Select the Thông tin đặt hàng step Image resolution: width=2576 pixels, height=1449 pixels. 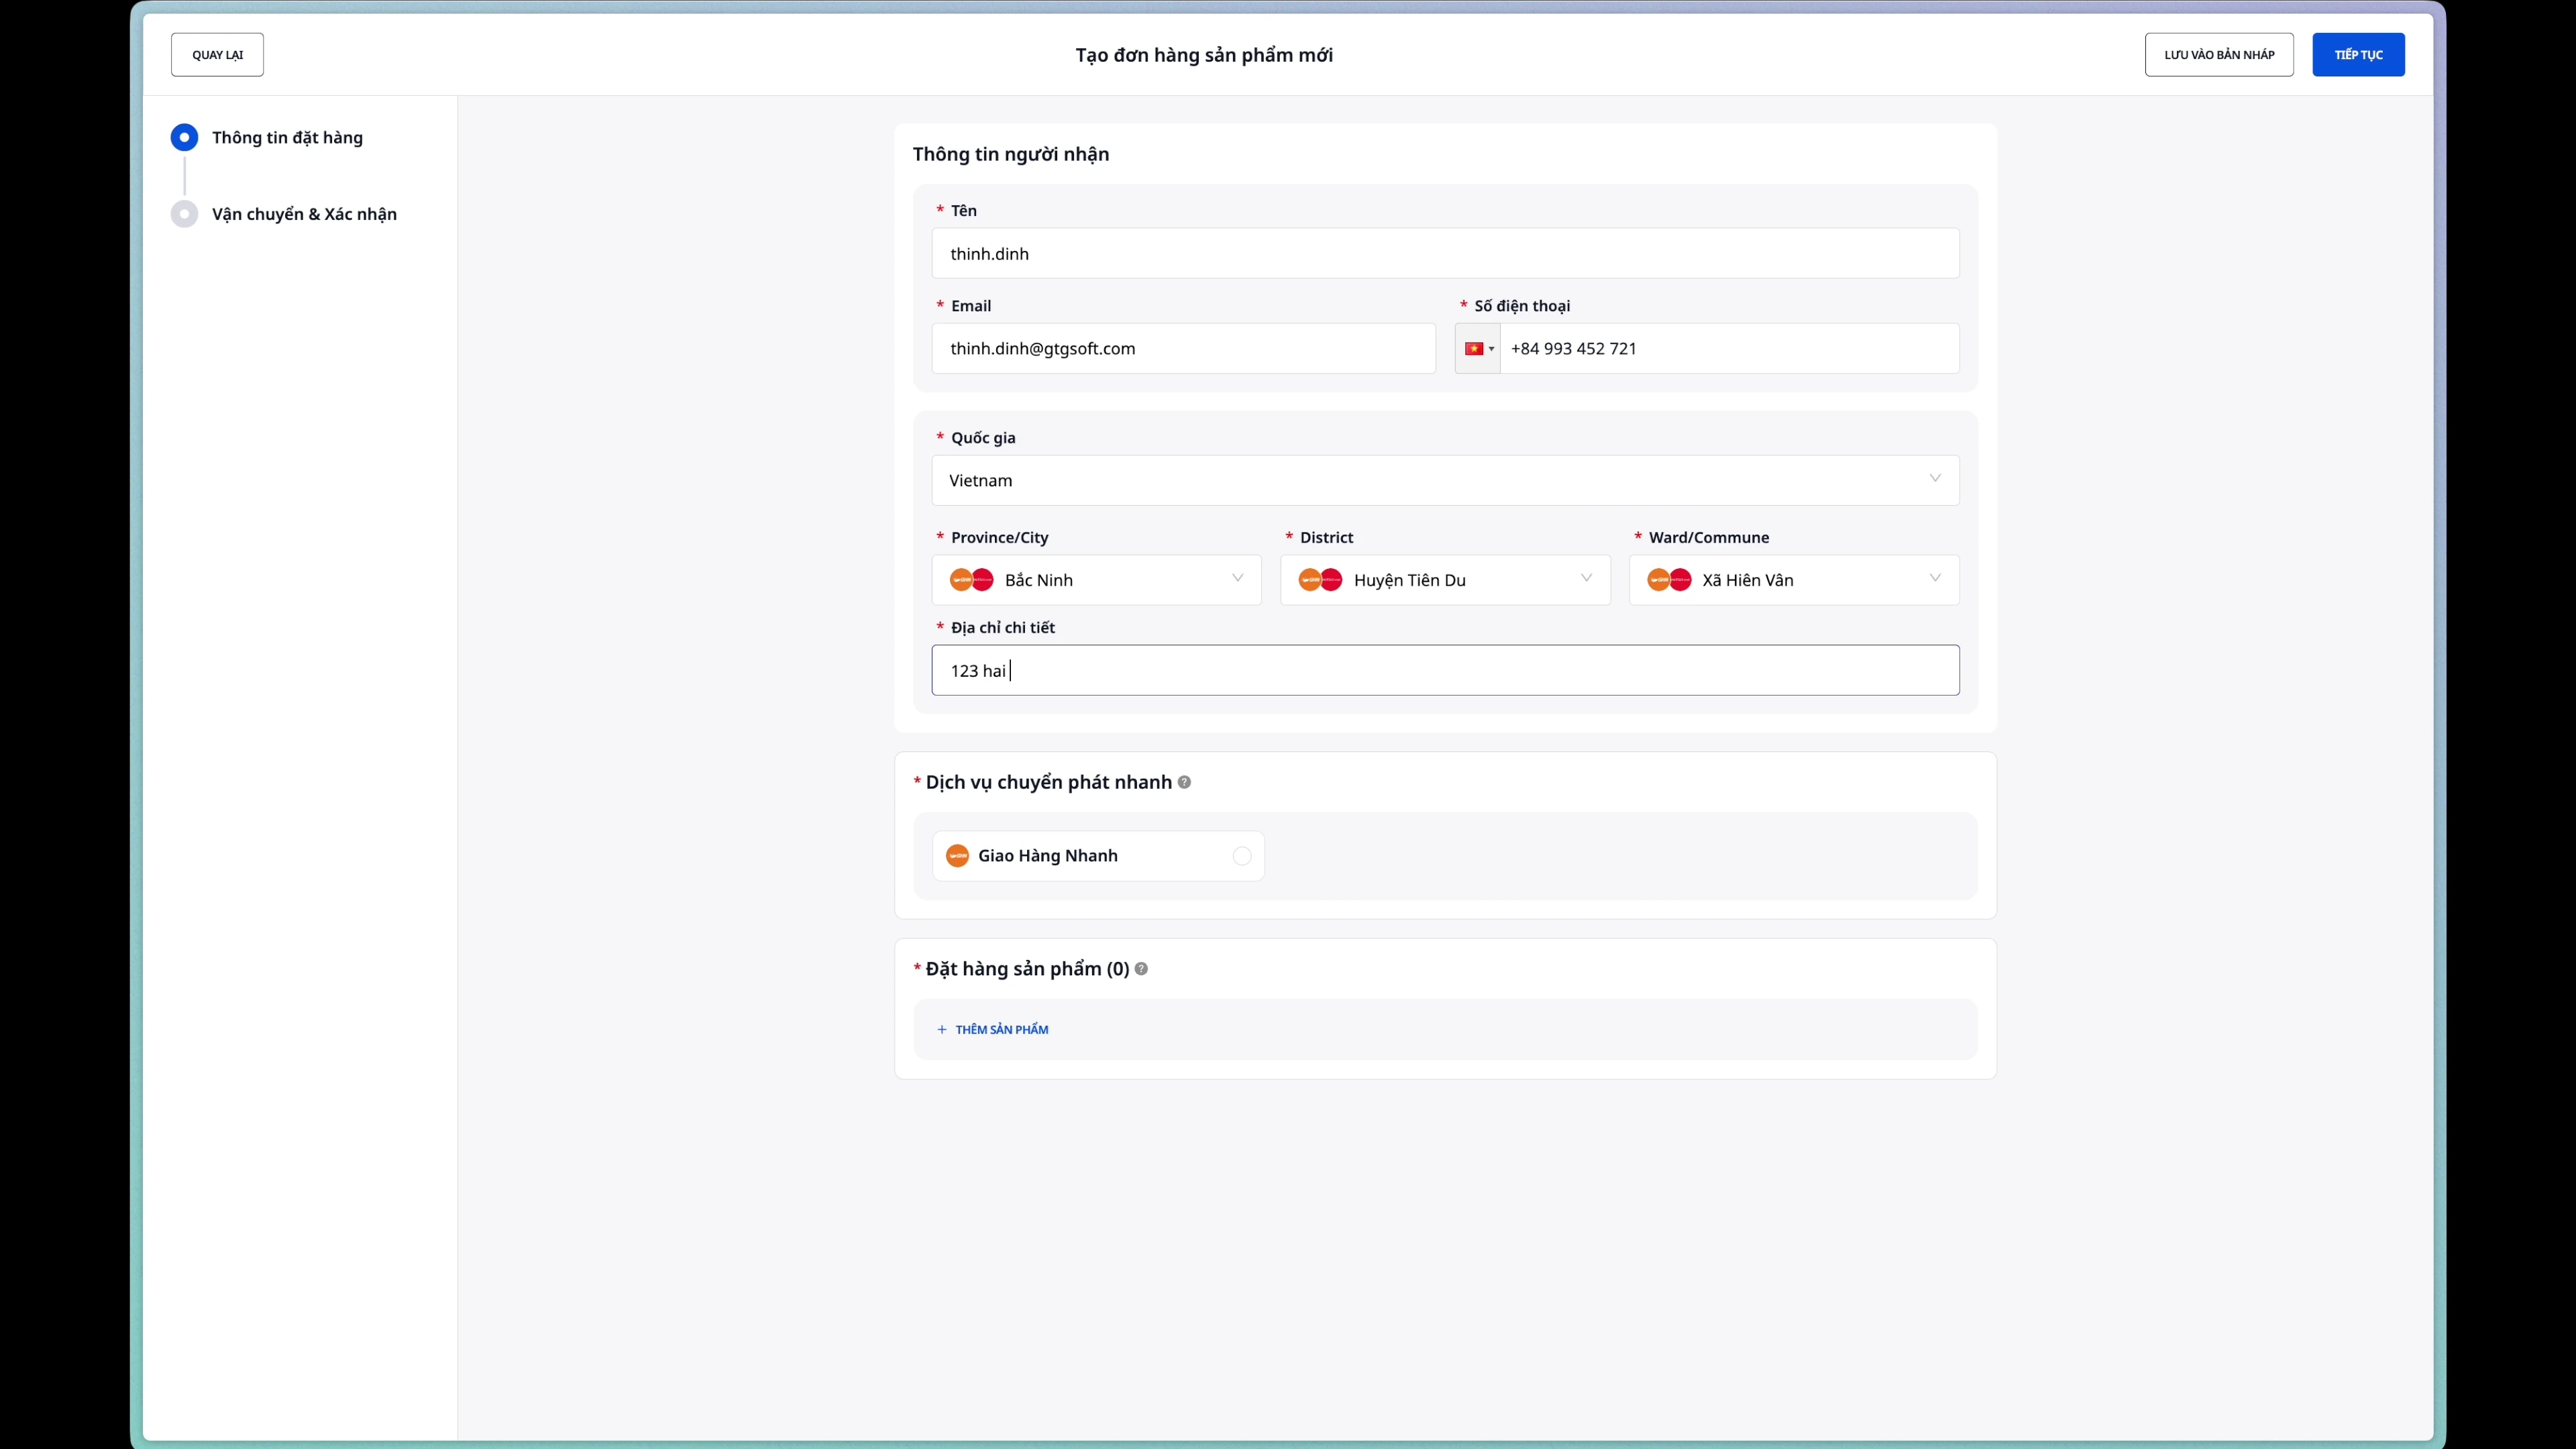point(287,138)
